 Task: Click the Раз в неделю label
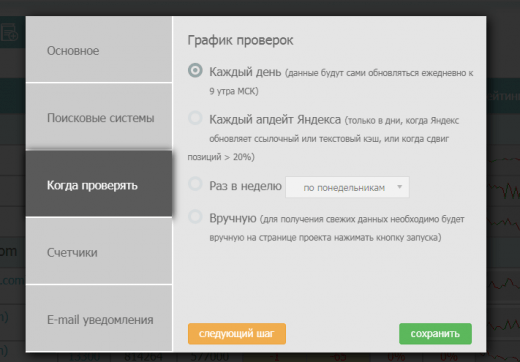(x=245, y=186)
